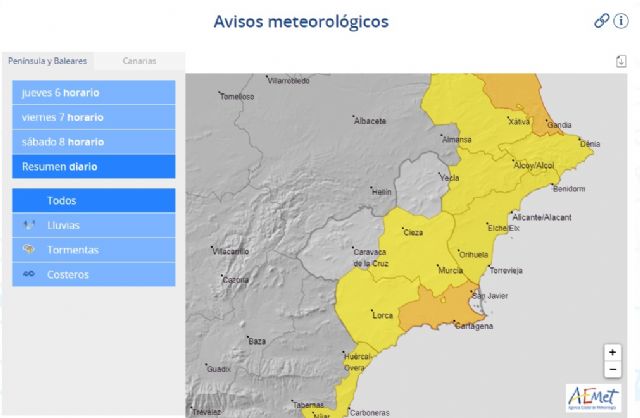Viewport: 640px width, 418px height.
Task: Click the storm cloud icon for Tormentas
Action: pos(28,249)
